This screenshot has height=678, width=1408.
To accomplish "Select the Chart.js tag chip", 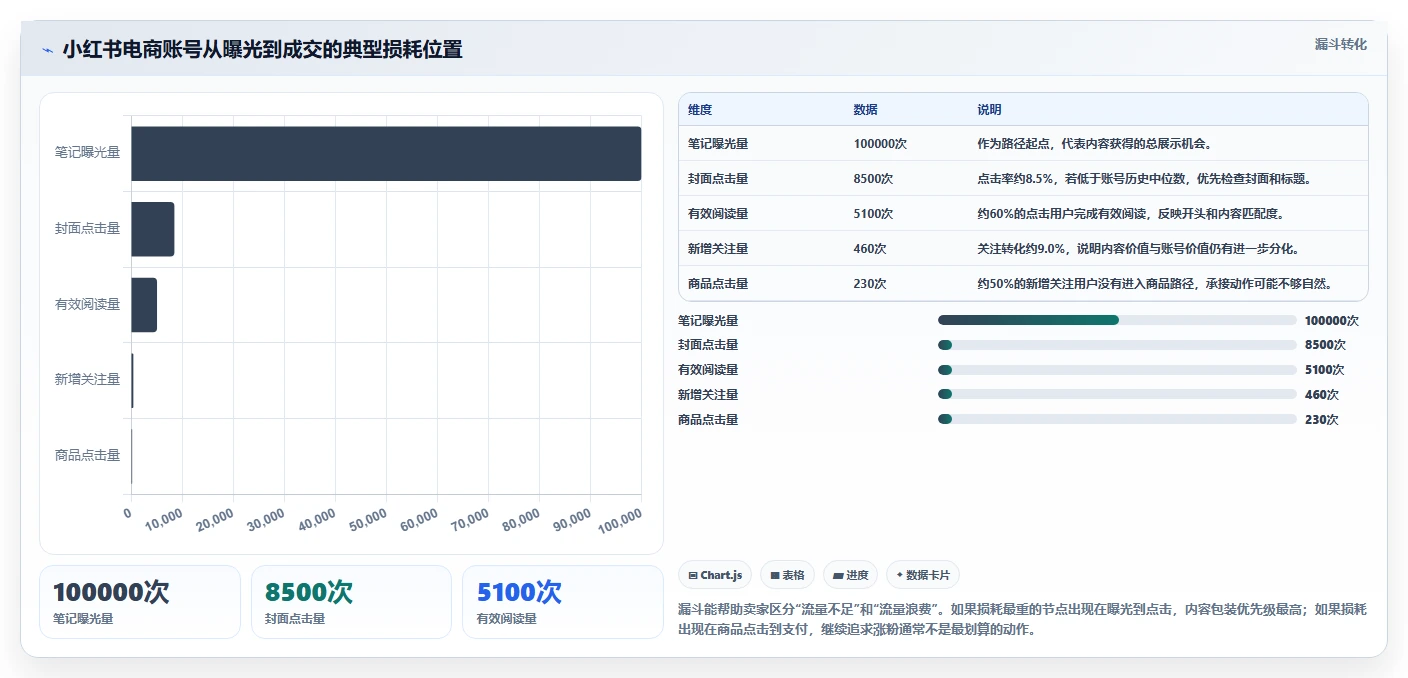I will tap(715, 575).
